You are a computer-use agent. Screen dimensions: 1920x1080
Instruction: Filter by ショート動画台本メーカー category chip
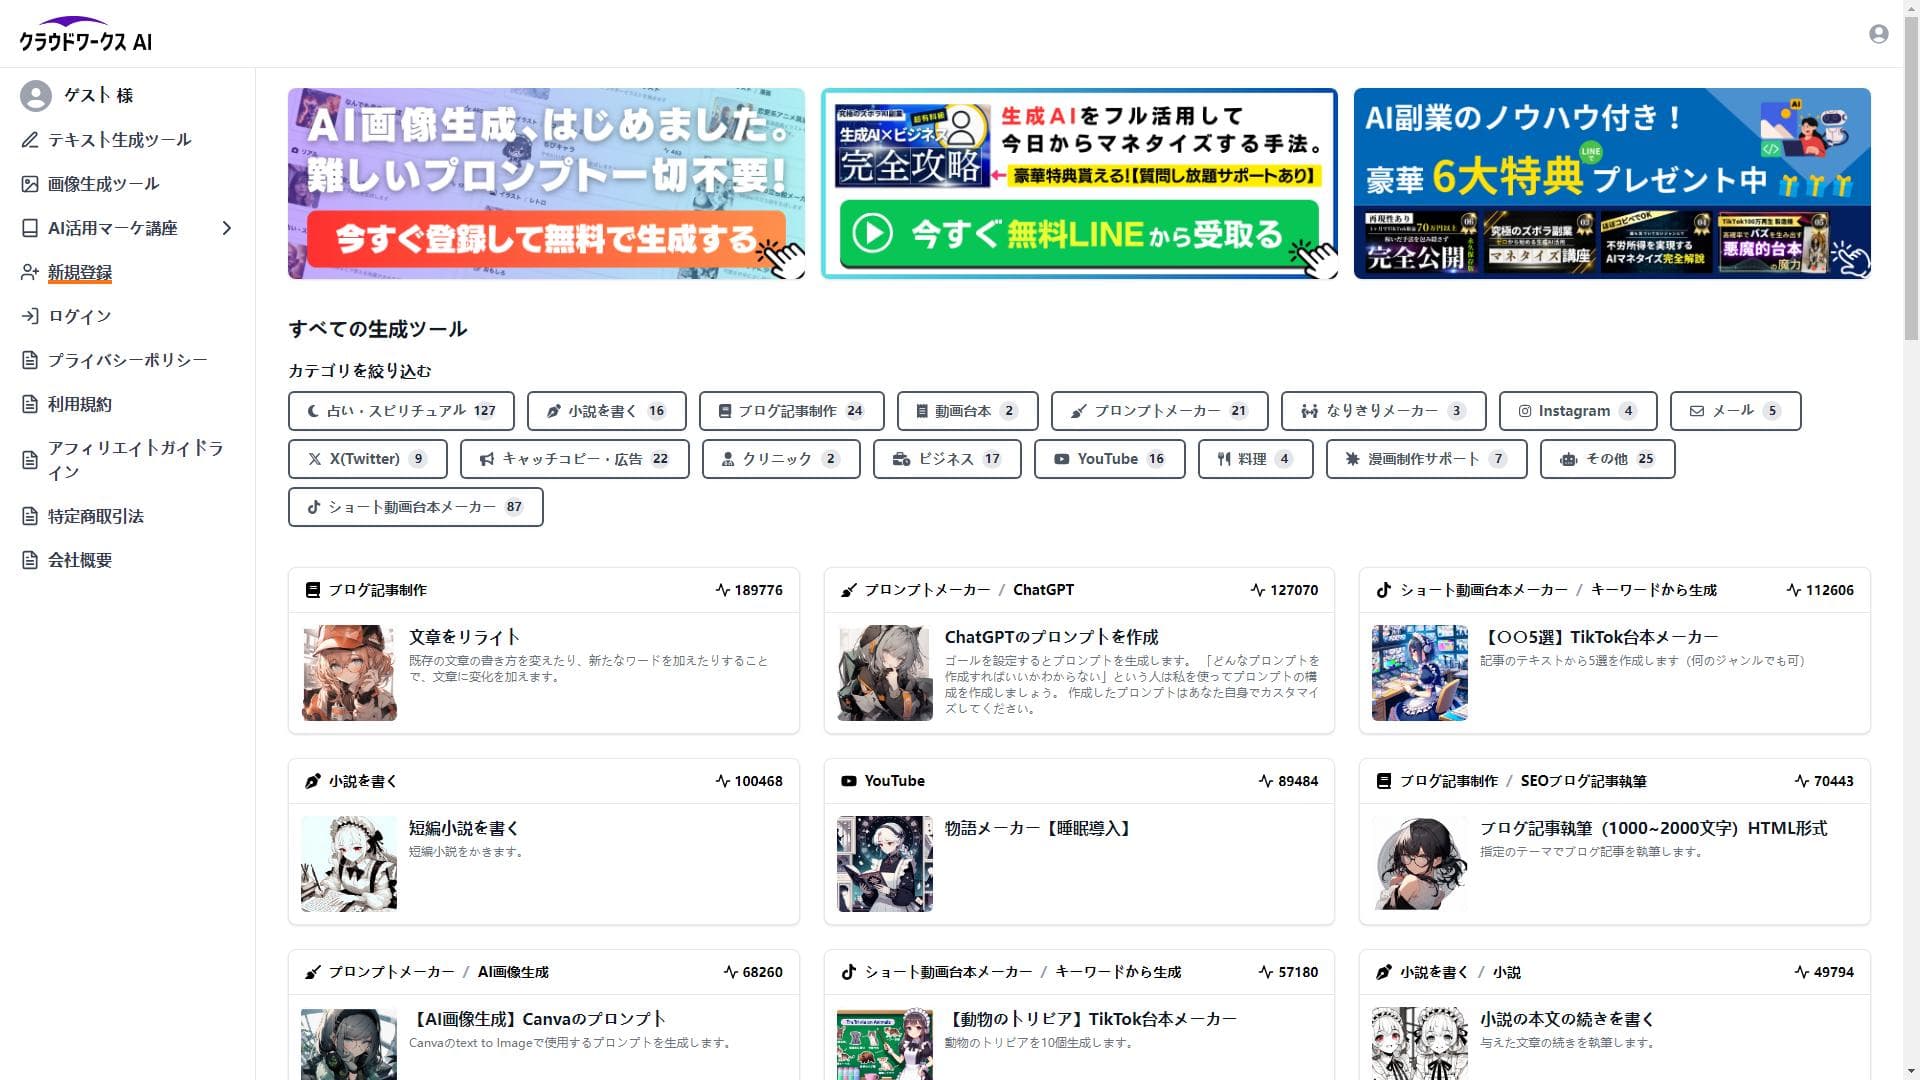click(415, 507)
